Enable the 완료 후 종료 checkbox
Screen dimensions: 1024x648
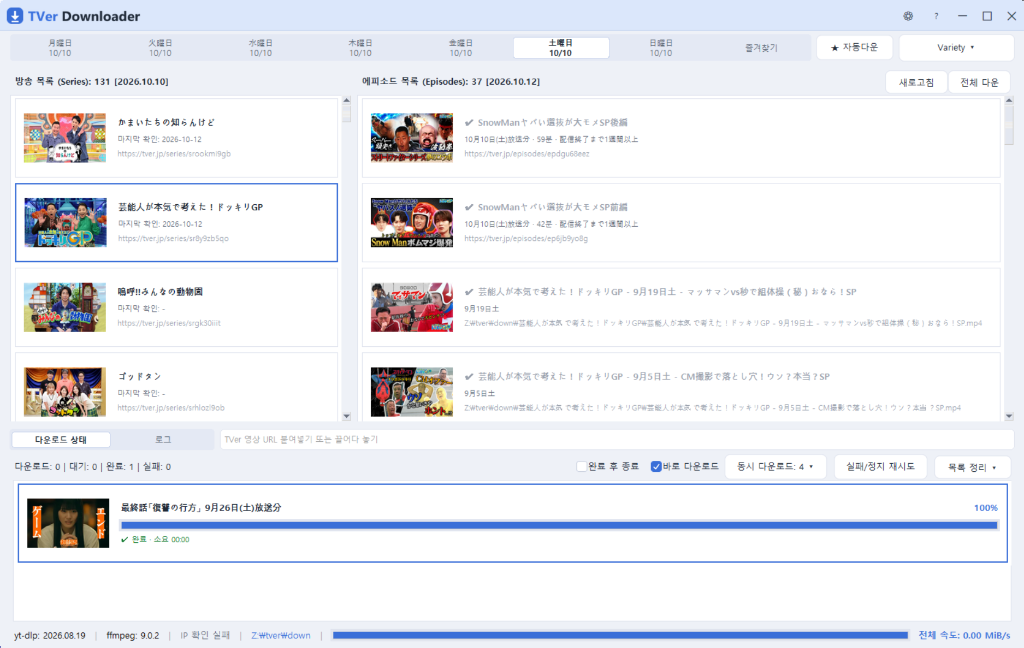[x=581, y=466]
